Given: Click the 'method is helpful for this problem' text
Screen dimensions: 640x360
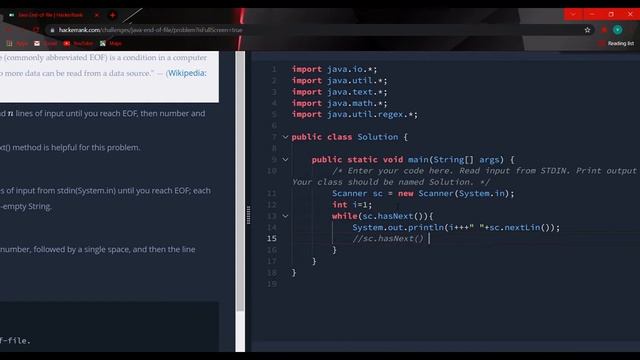Looking at the screenshot, I should point(76,148).
